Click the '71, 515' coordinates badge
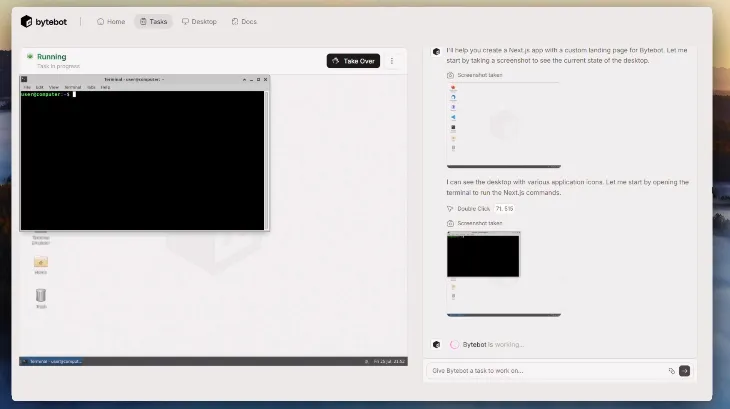Image resolution: width=730 pixels, height=409 pixels. [x=505, y=209]
